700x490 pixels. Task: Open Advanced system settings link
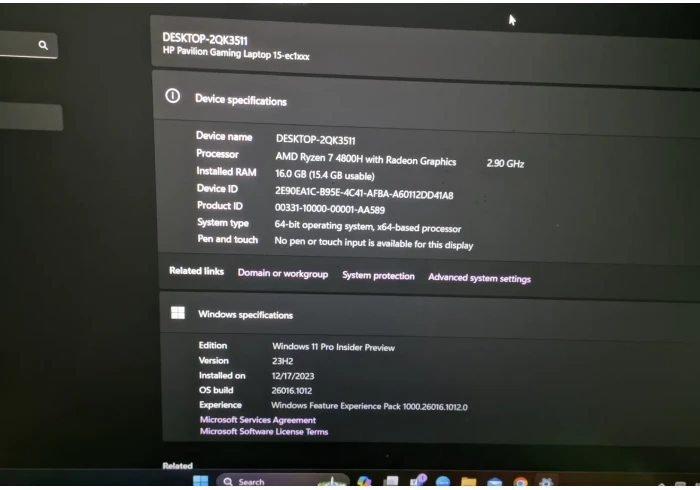click(x=479, y=278)
